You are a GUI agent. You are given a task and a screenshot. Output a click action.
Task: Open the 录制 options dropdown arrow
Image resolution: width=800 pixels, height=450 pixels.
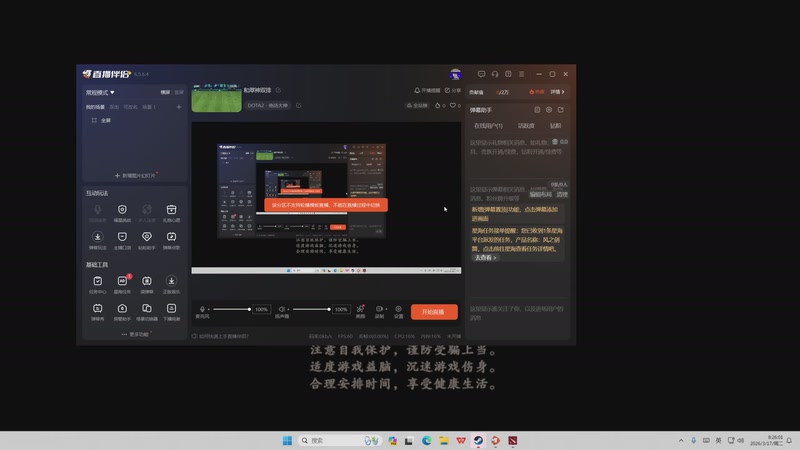[386, 309]
